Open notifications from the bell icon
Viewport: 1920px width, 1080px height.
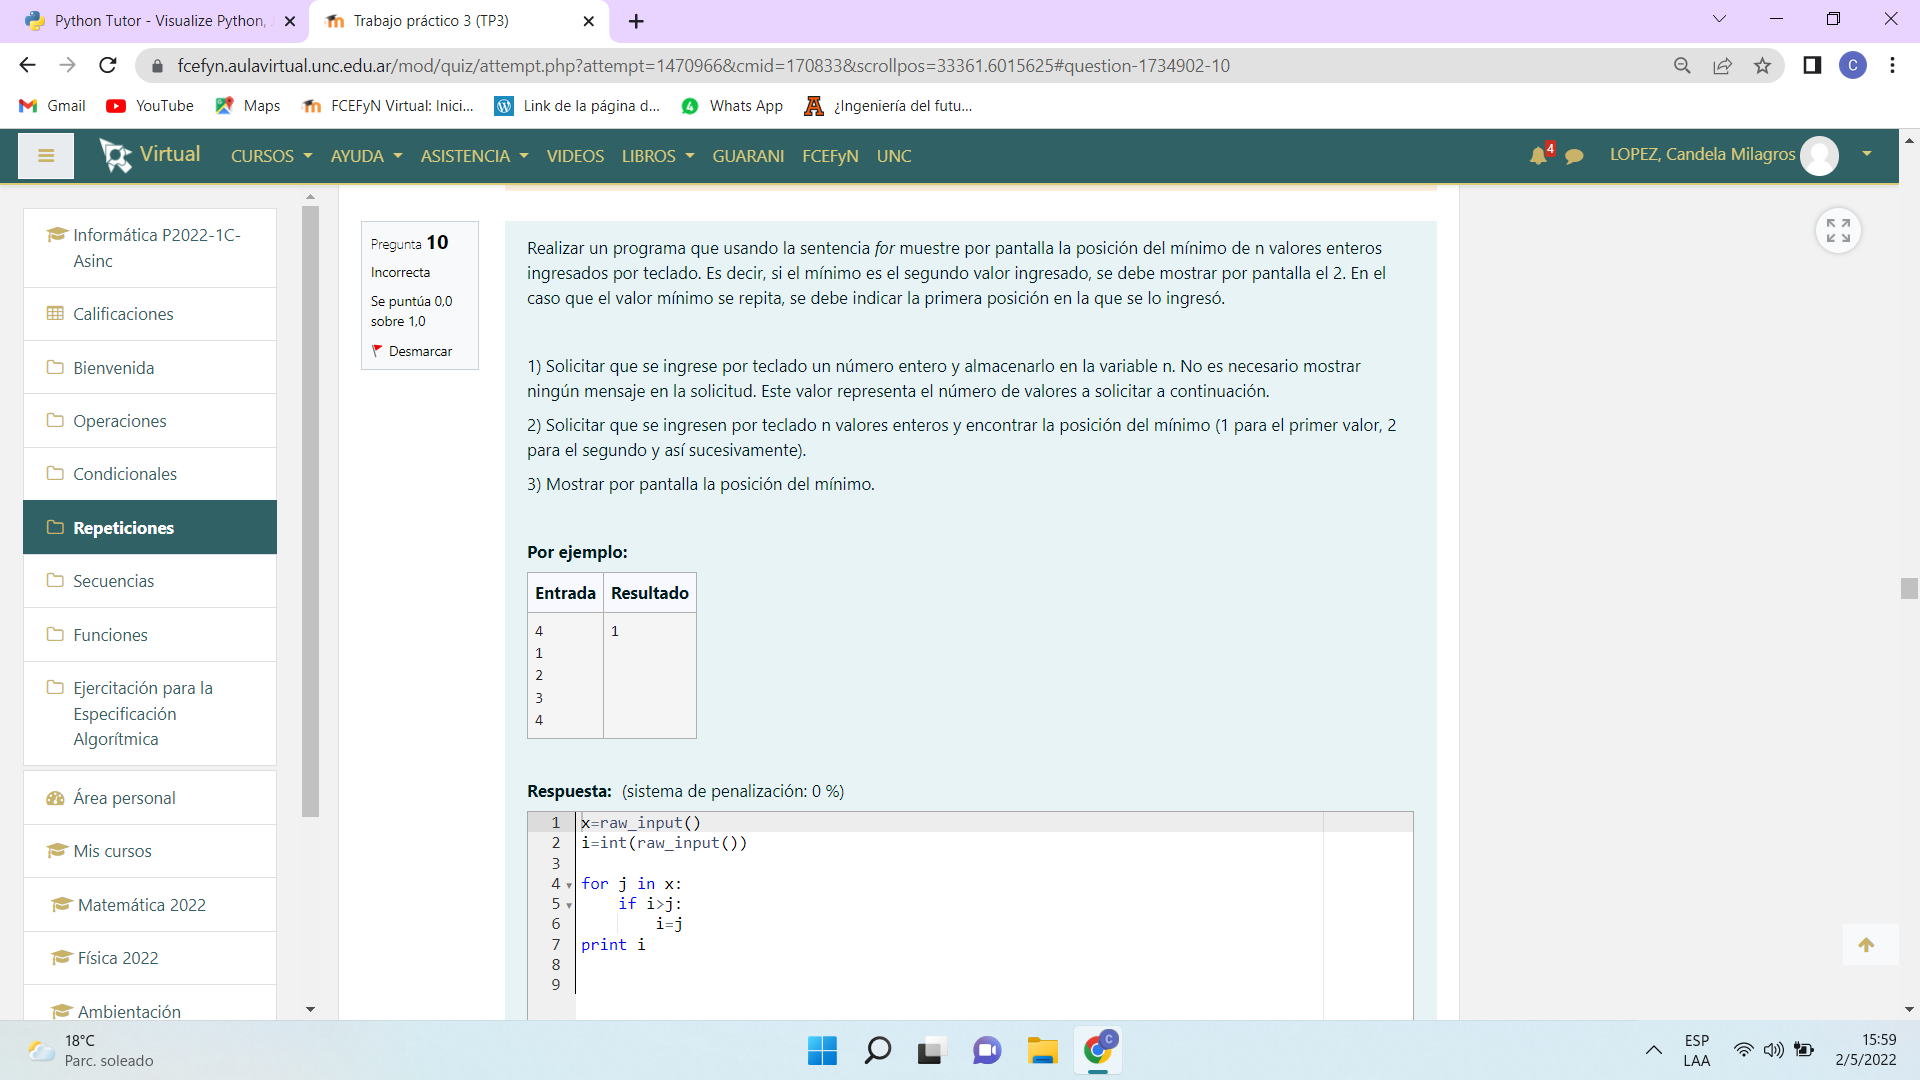[x=1539, y=156]
